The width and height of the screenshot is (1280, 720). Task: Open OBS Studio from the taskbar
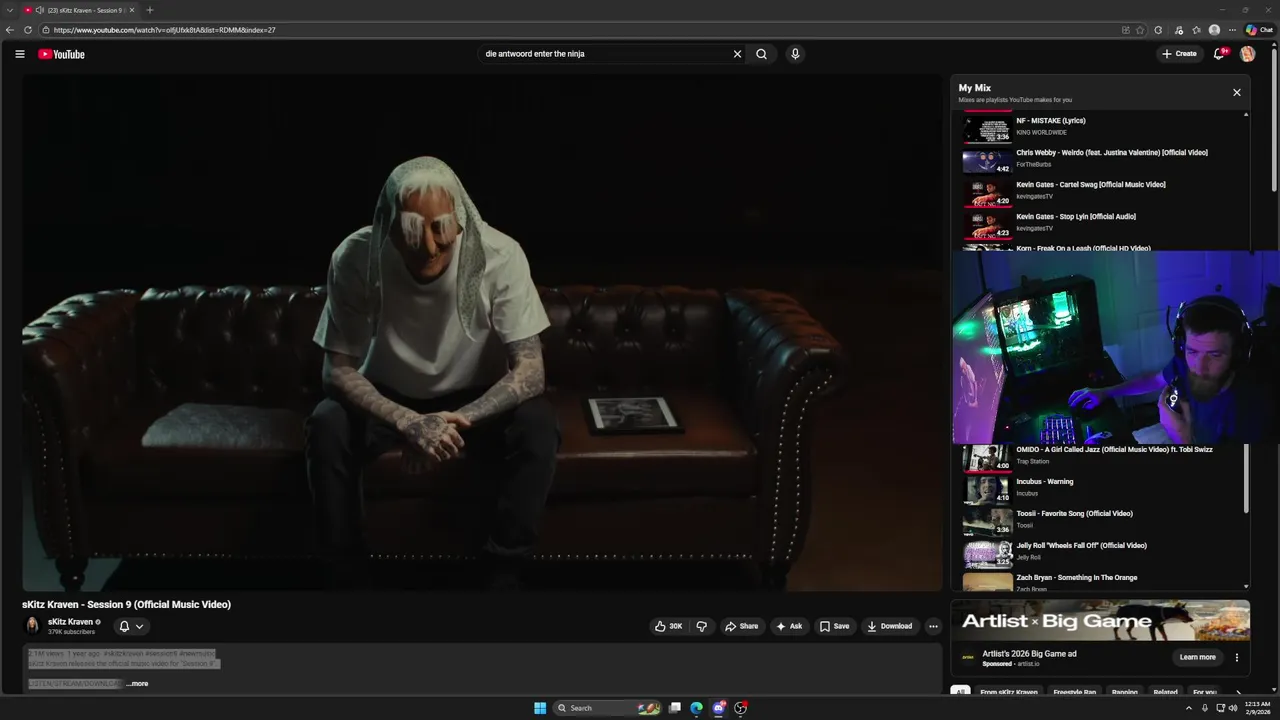740,708
